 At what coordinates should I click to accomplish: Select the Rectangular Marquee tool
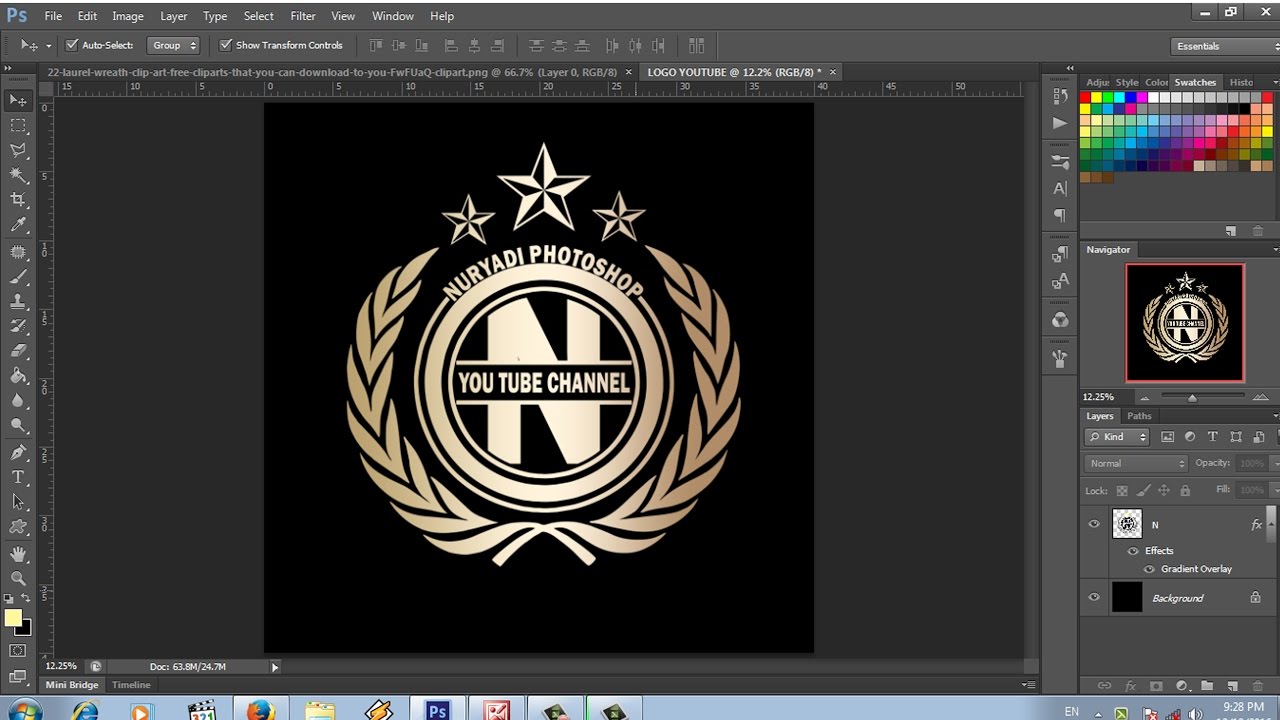pyautogui.click(x=18, y=125)
